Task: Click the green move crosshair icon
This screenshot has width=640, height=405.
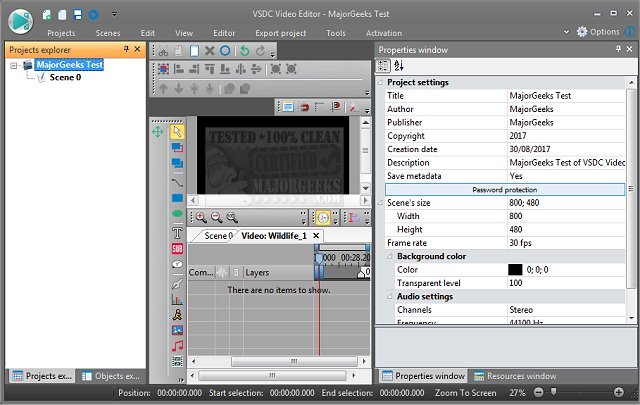Action: click(x=158, y=132)
